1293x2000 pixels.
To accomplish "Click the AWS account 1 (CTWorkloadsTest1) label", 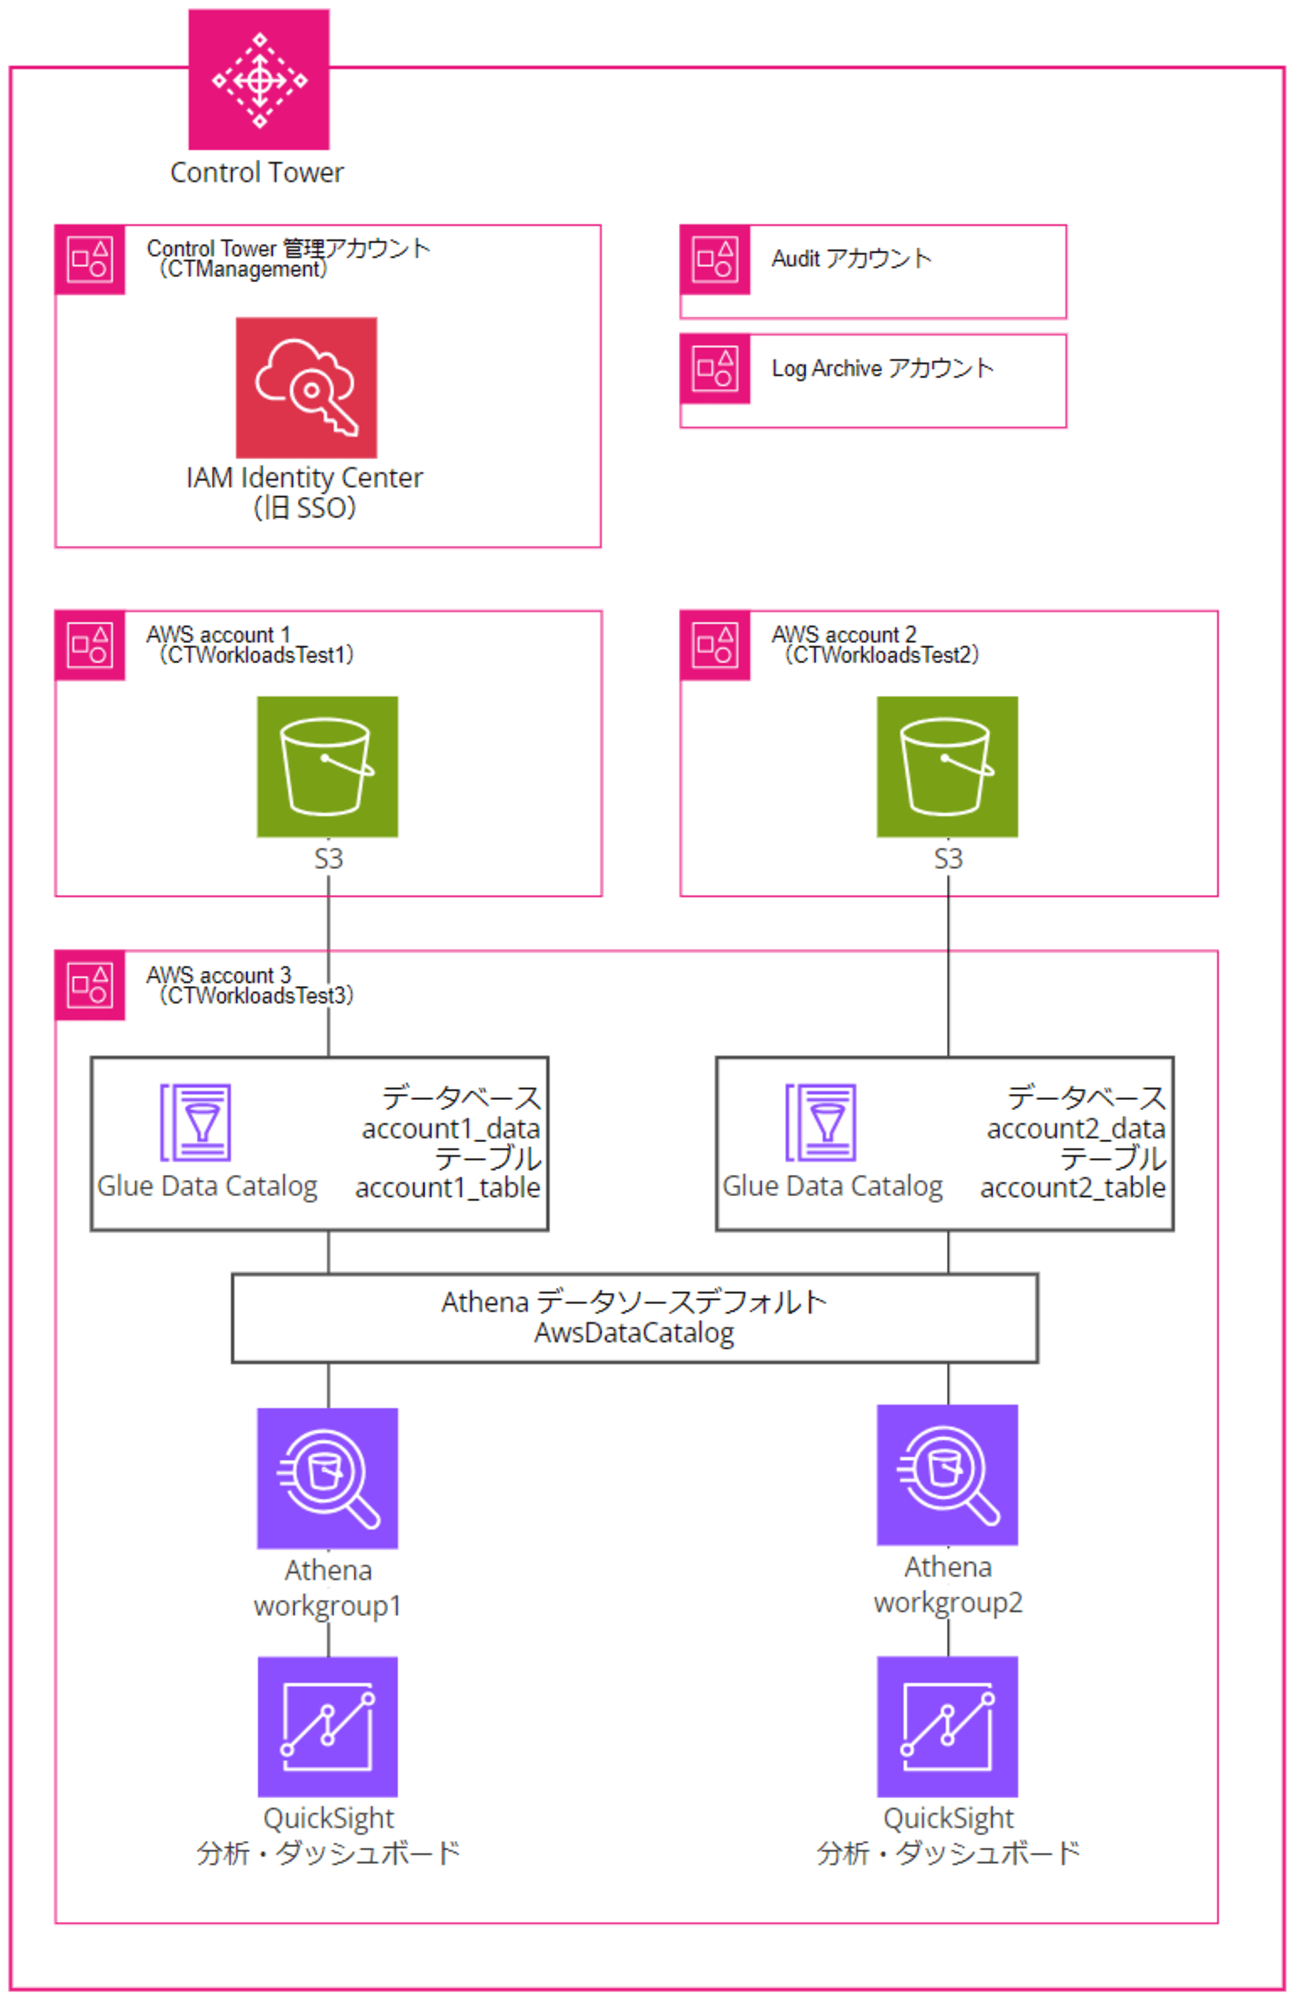I will point(250,645).
